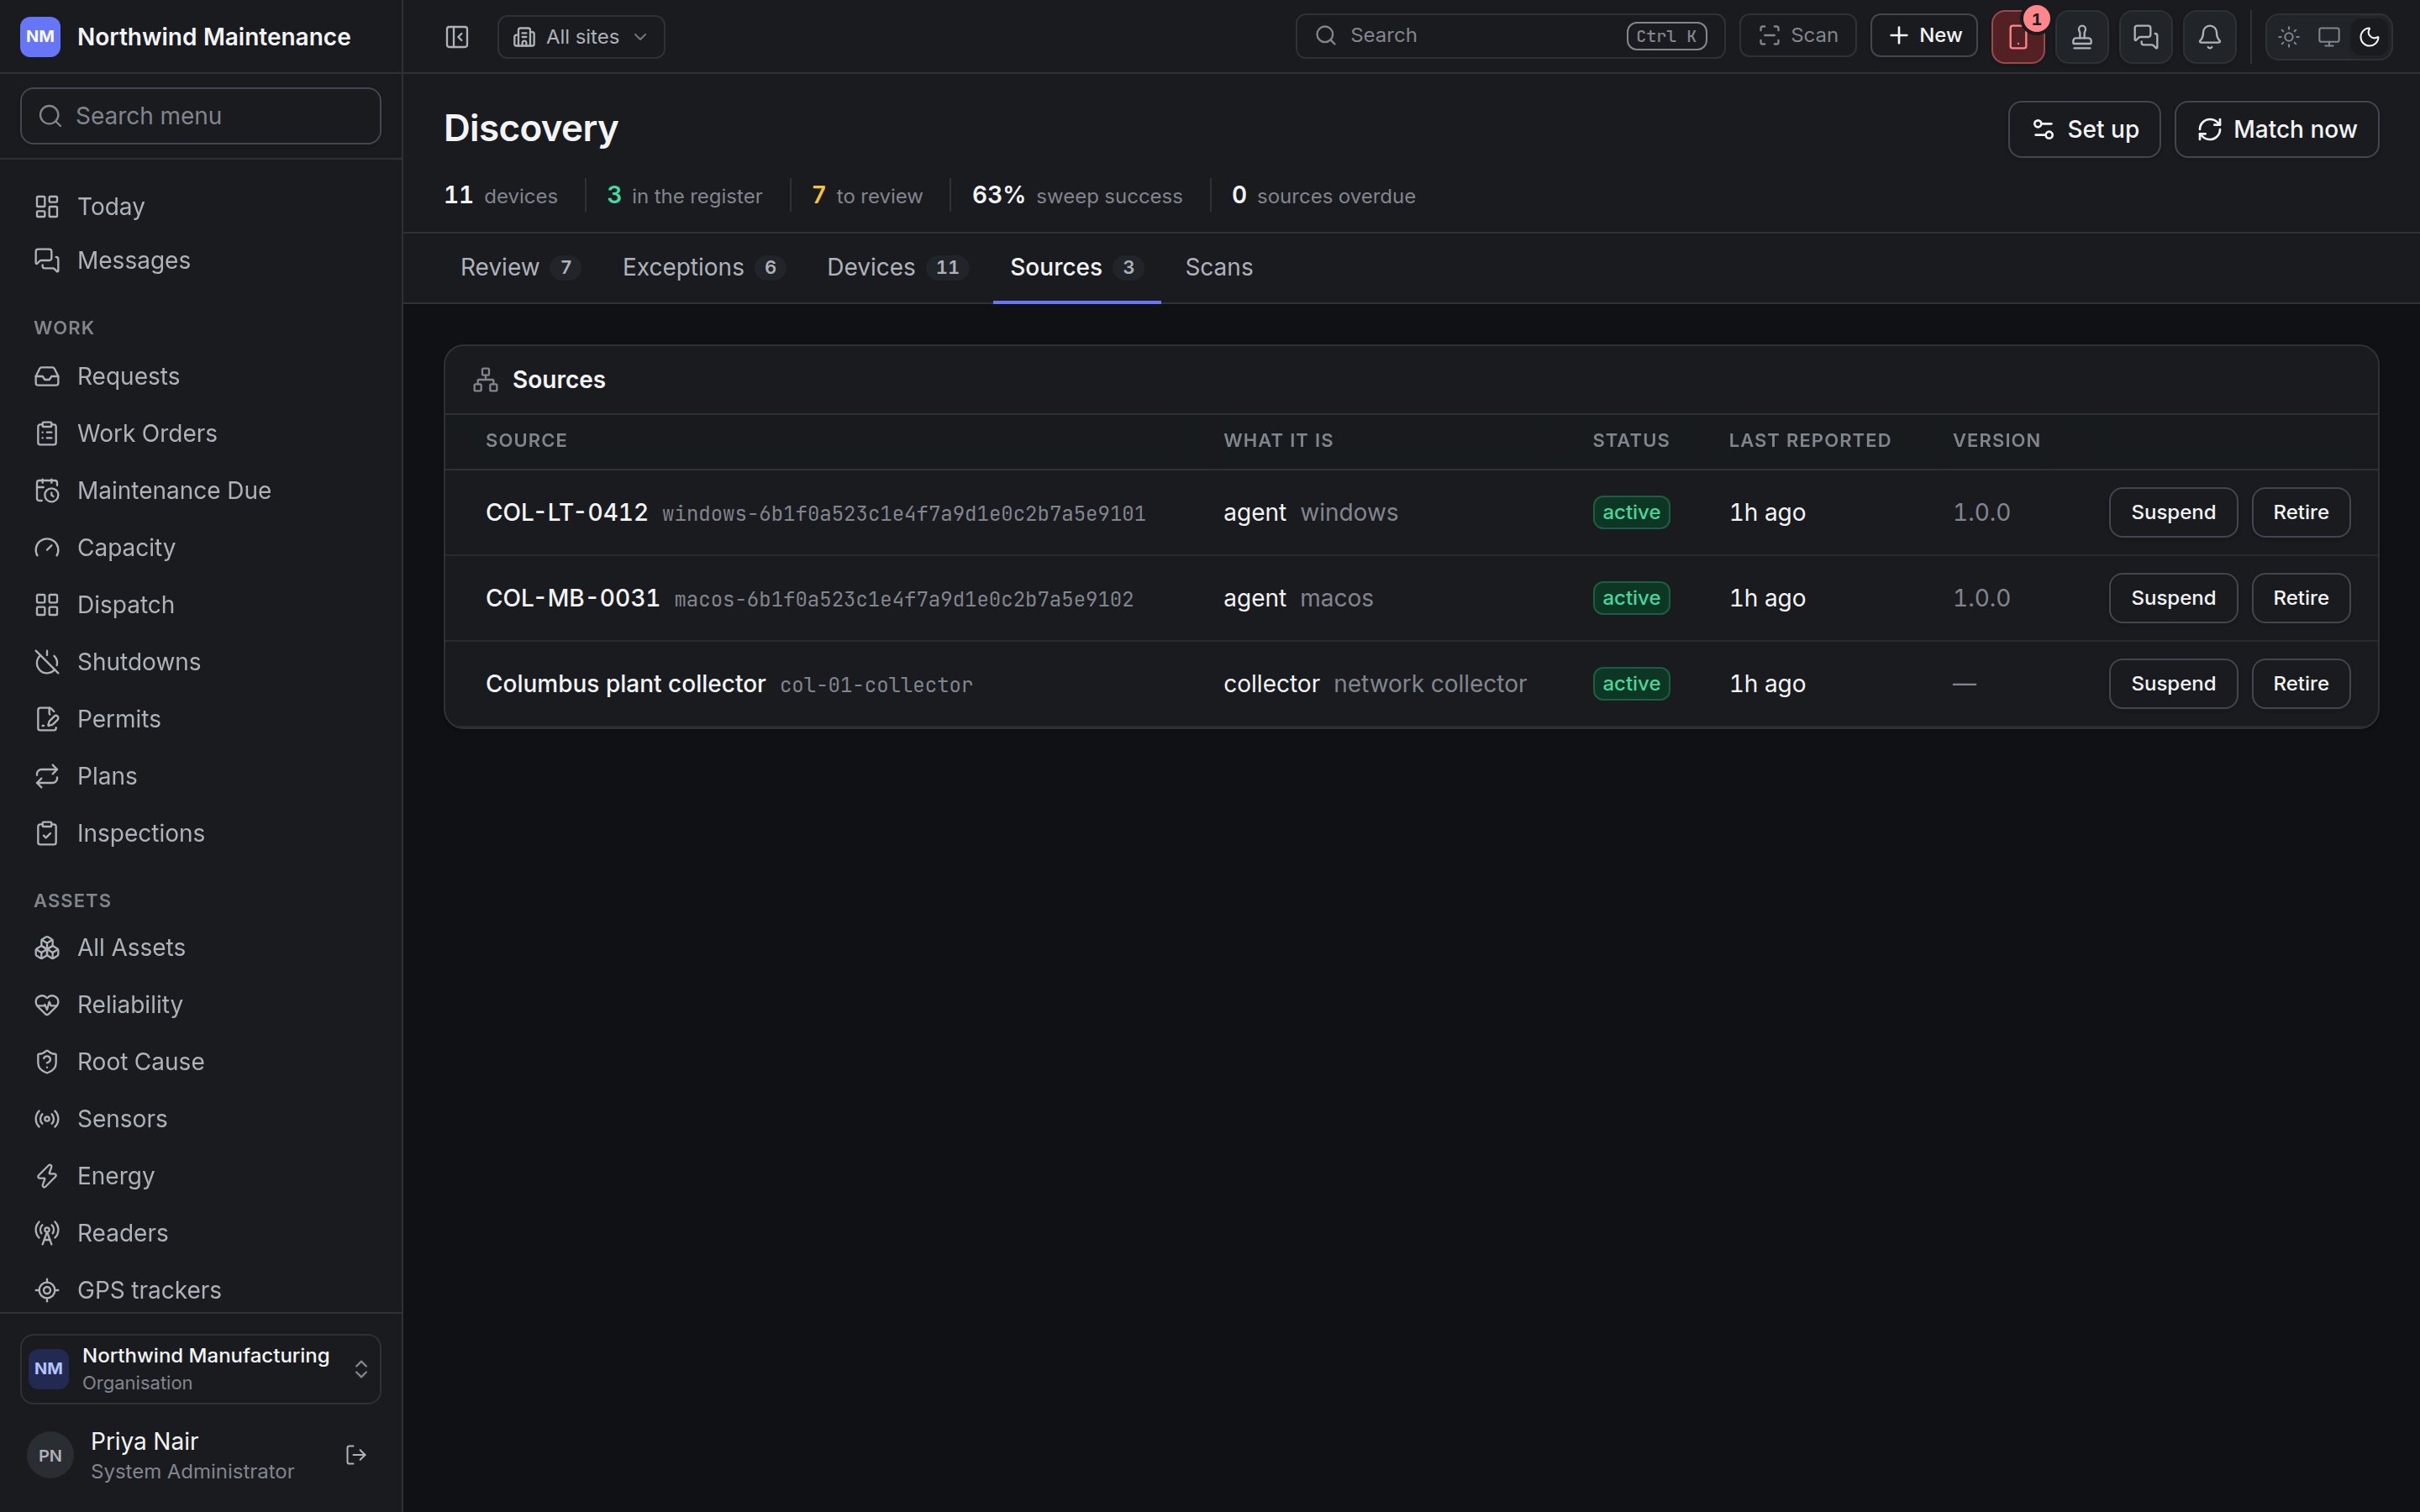Click the stamp icon in top bar
This screenshot has height=1512, width=2420.
pos(2082,37)
